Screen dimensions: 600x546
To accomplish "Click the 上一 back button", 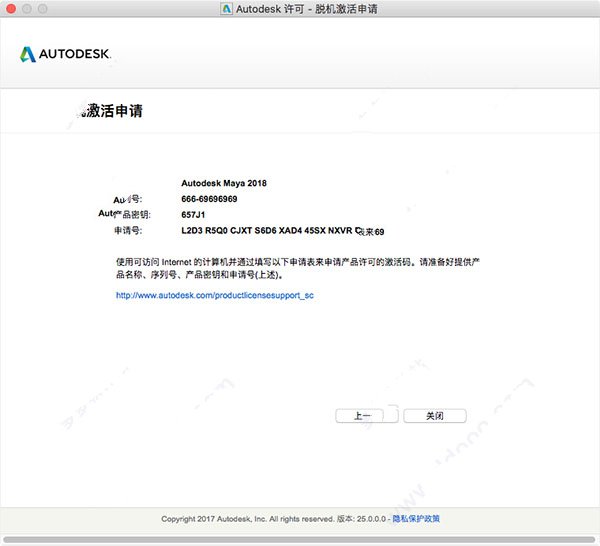I will (x=367, y=416).
